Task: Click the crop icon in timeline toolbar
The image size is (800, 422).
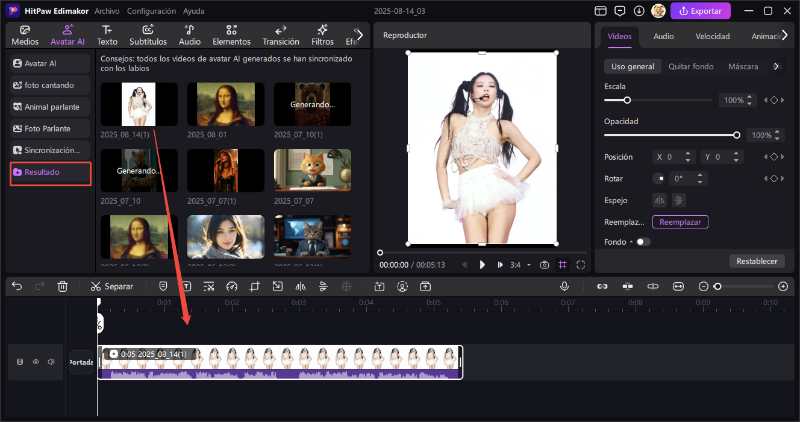Action: pyautogui.click(x=255, y=287)
